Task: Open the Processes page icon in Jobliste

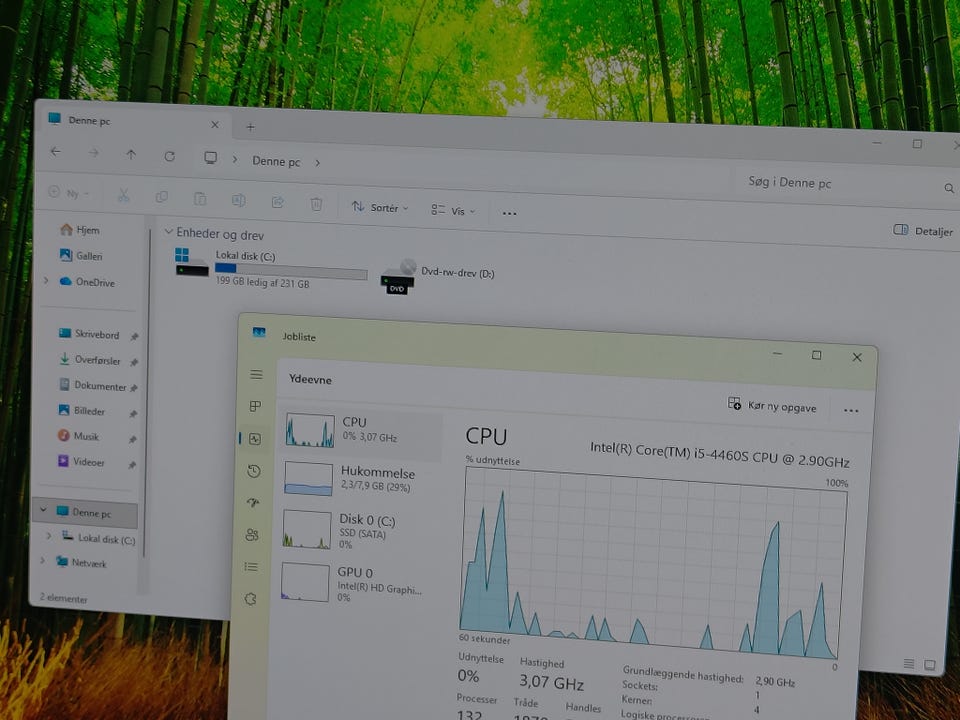Action: (x=255, y=406)
